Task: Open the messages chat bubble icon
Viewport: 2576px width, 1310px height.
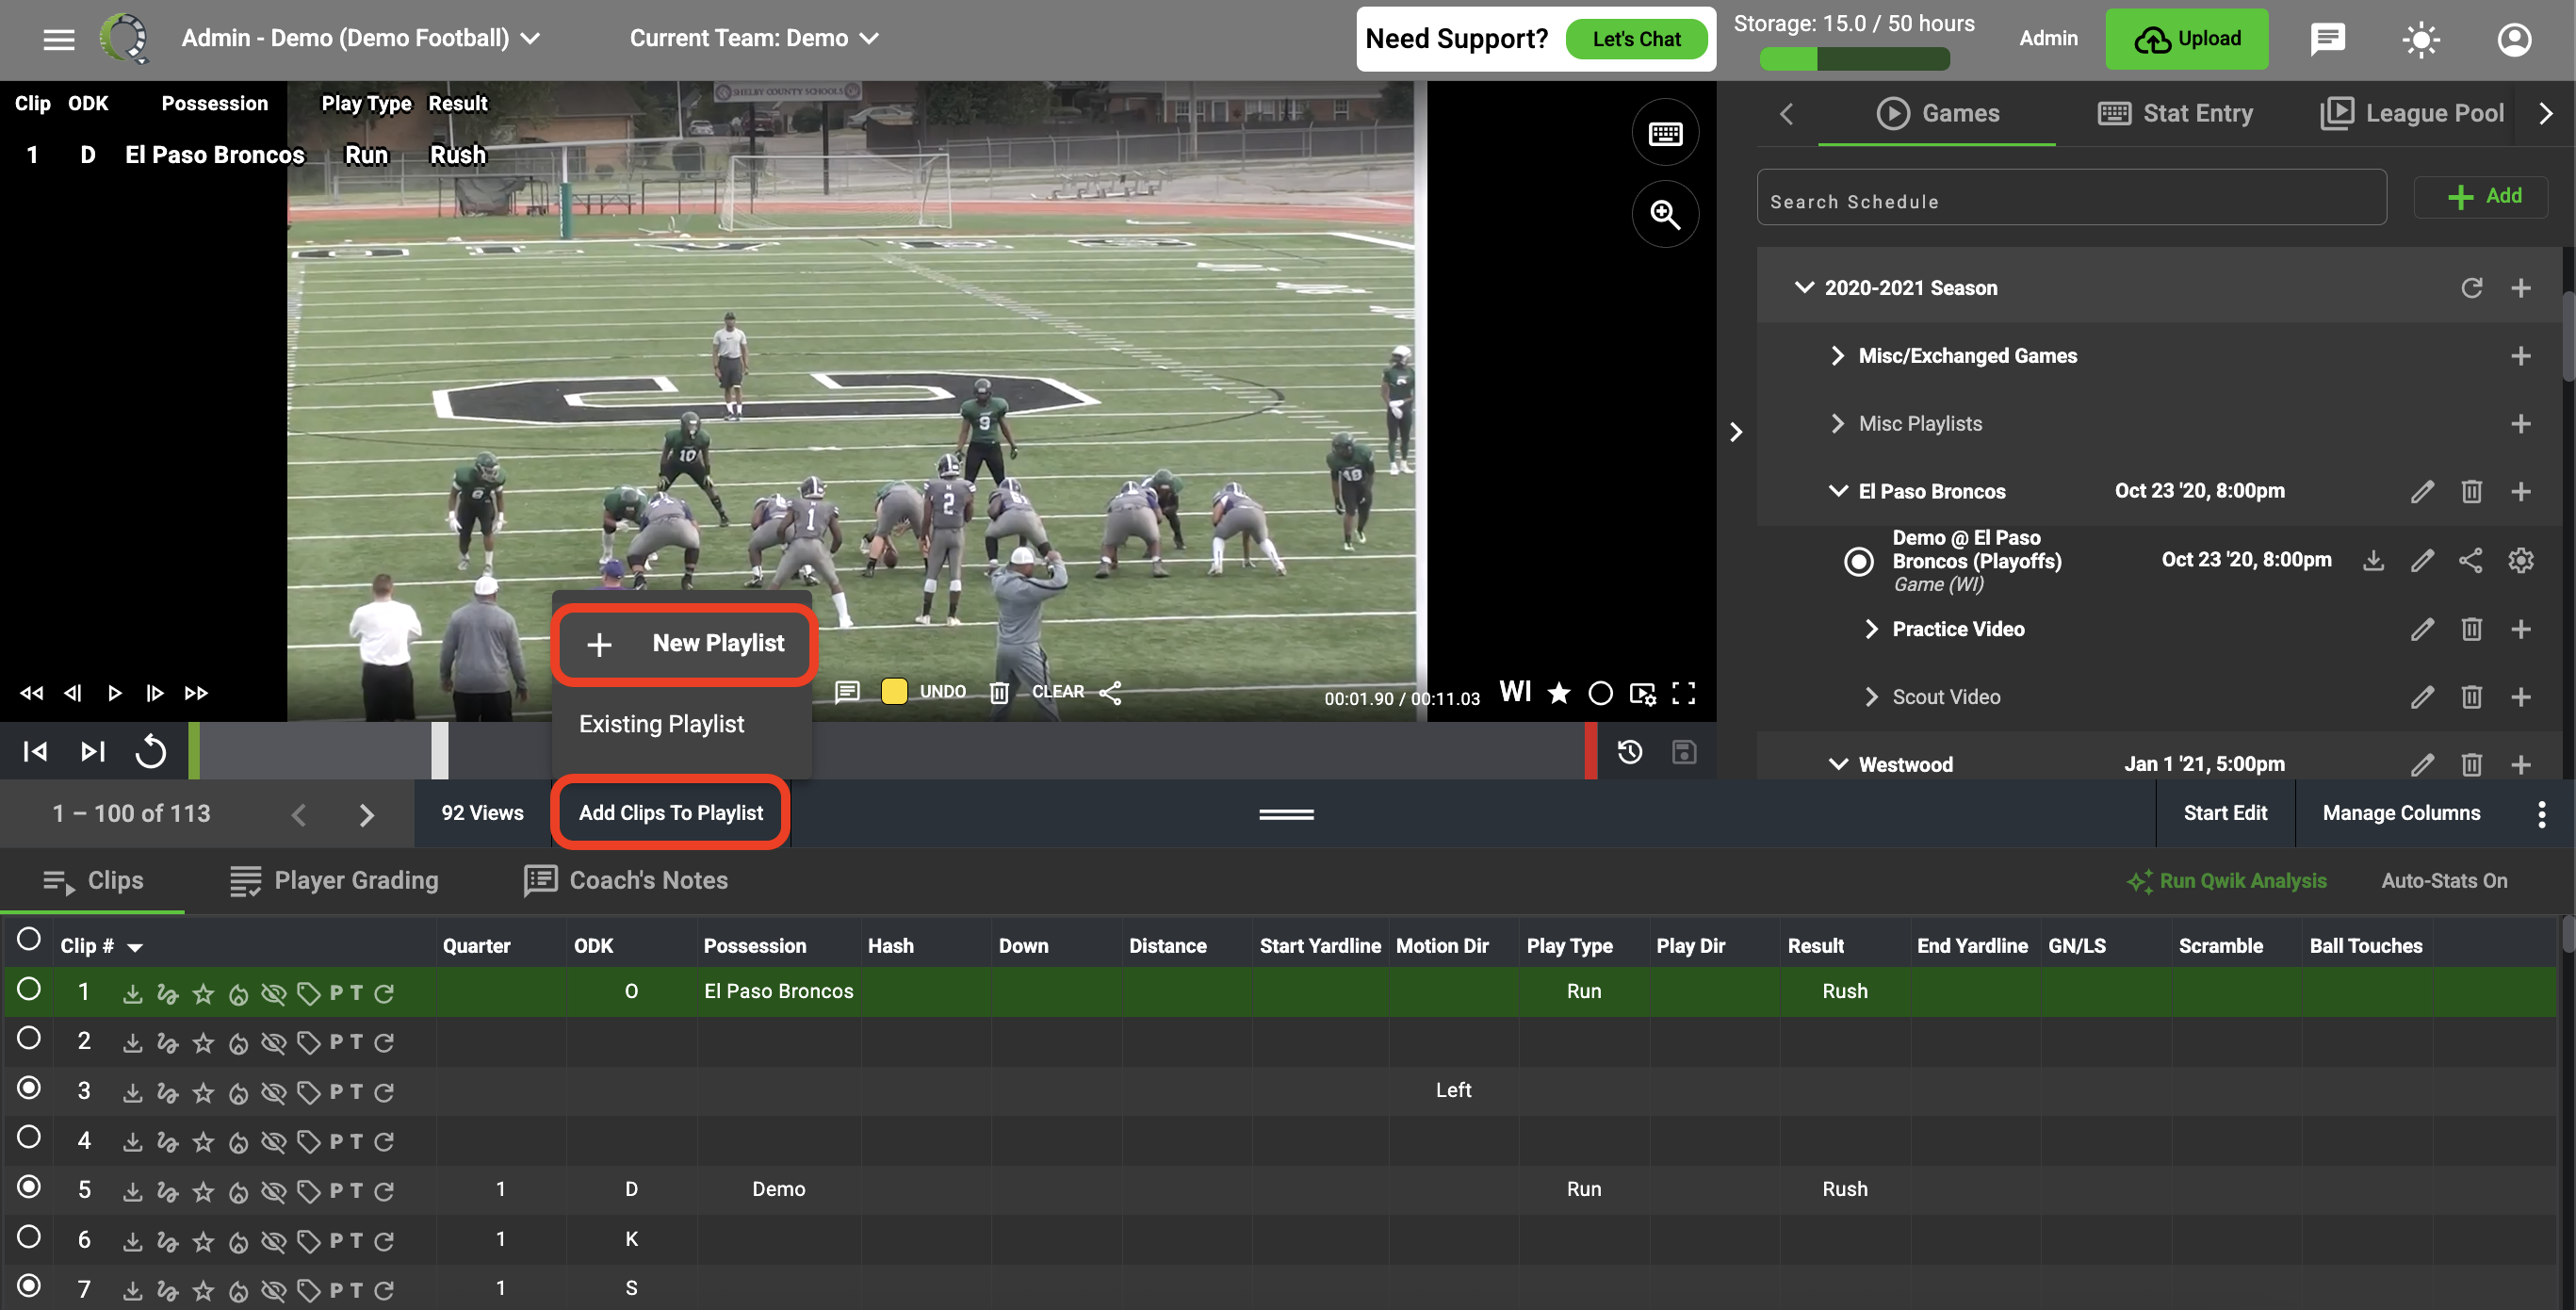Action: click(x=2328, y=39)
